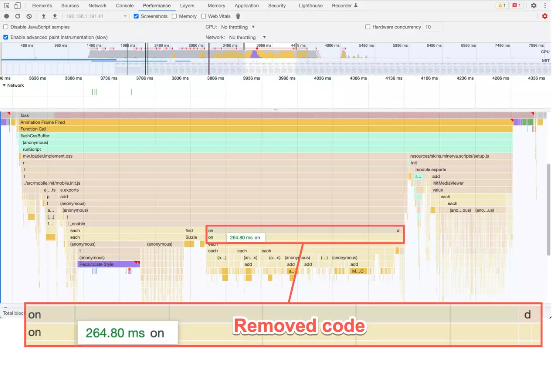
Task: Click the collect garbage trash icon
Action: point(238,16)
